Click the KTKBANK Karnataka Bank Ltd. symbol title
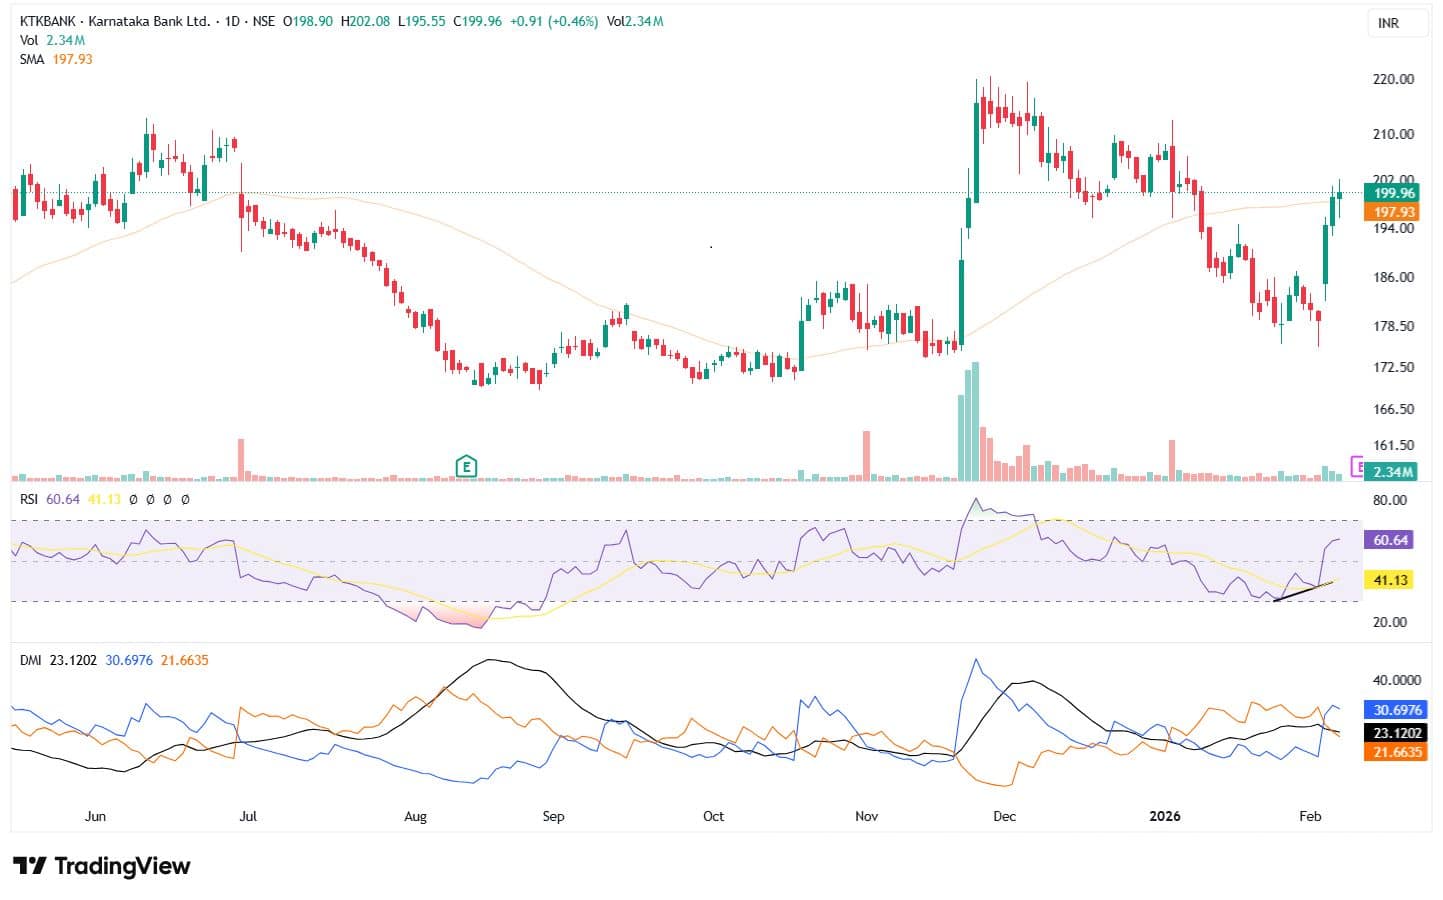The image size is (1443, 900). pyautogui.click(x=114, y=21)
